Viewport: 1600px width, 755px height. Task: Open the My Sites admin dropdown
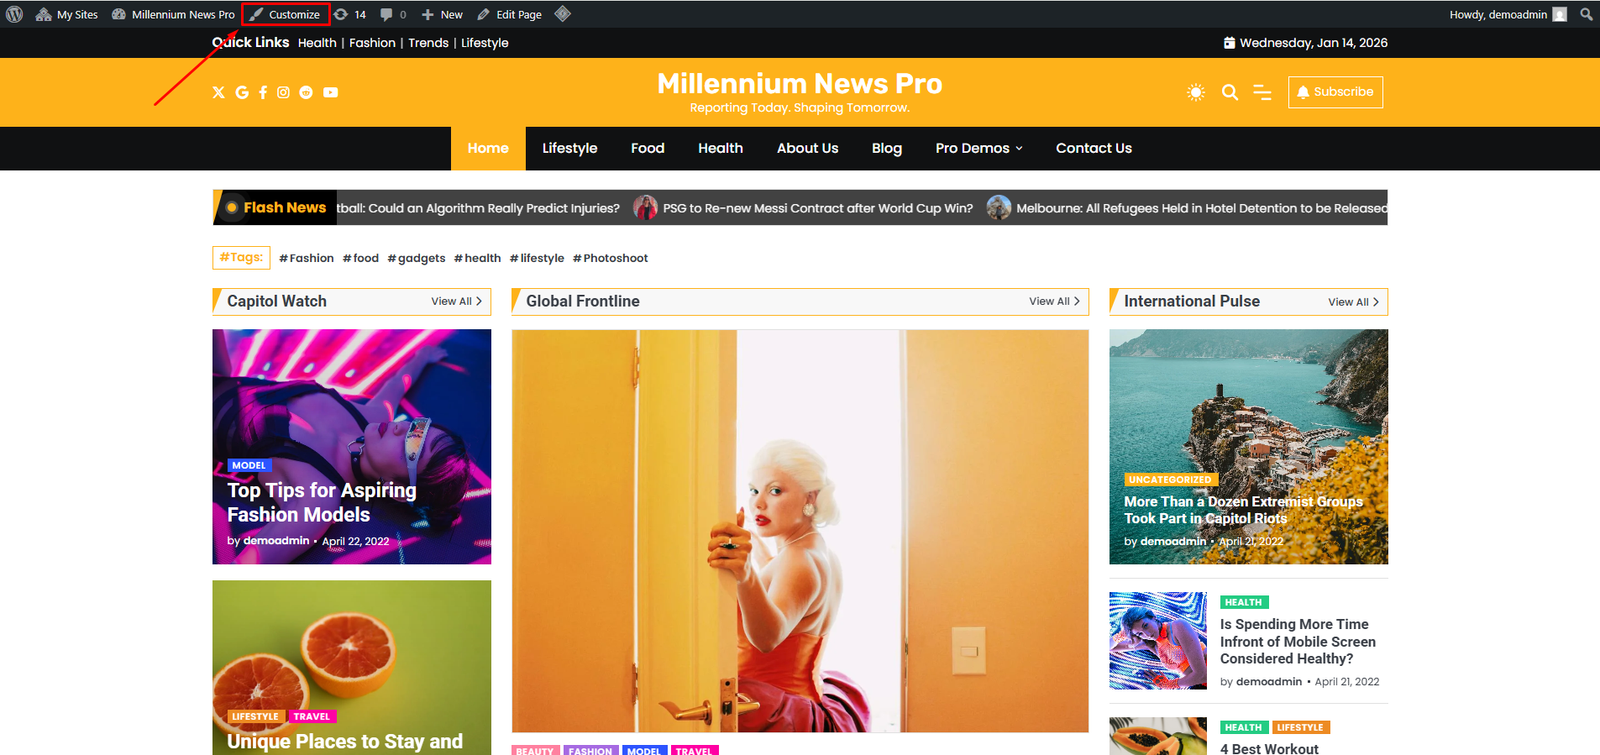point(67,14)
